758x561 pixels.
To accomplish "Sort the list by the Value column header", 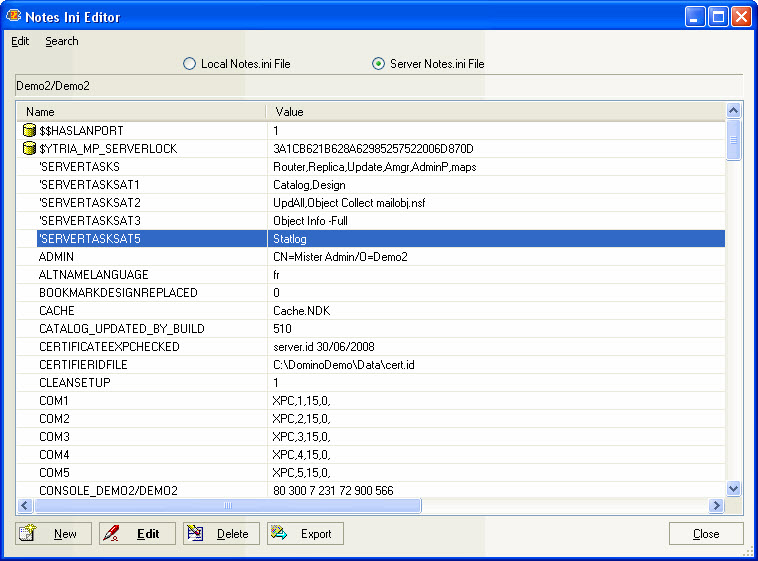I will click(495, 112).
